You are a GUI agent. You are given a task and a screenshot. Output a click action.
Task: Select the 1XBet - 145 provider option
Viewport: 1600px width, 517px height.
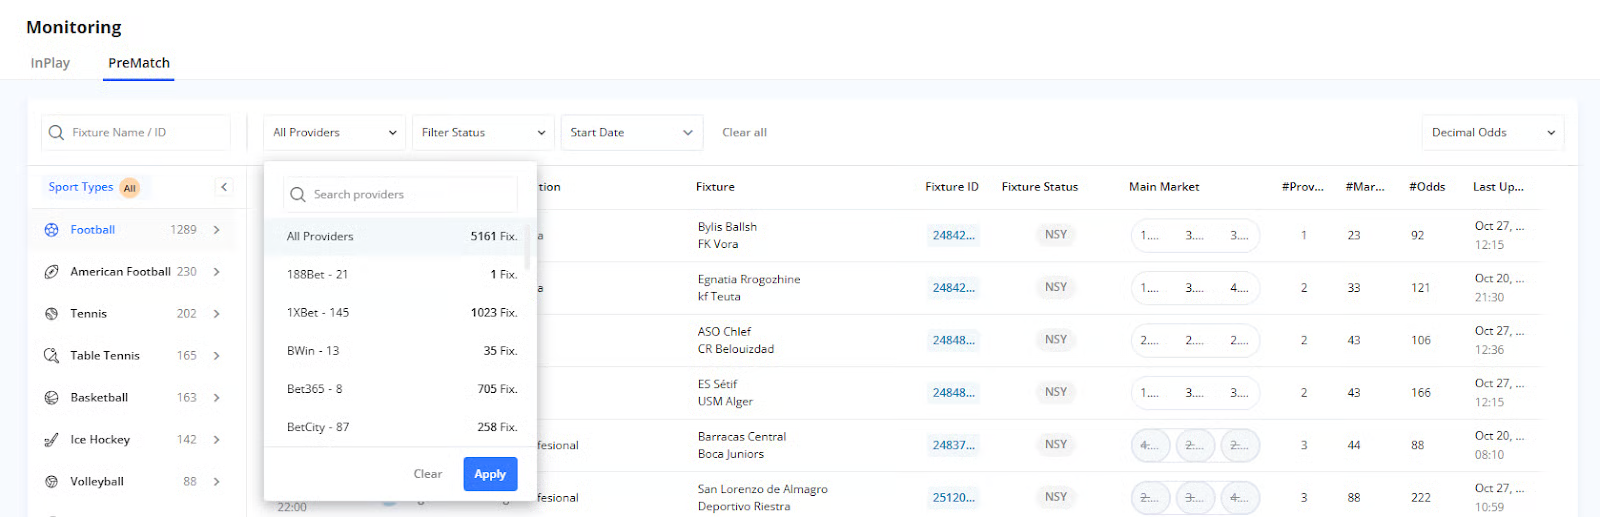tap(400, 313)
